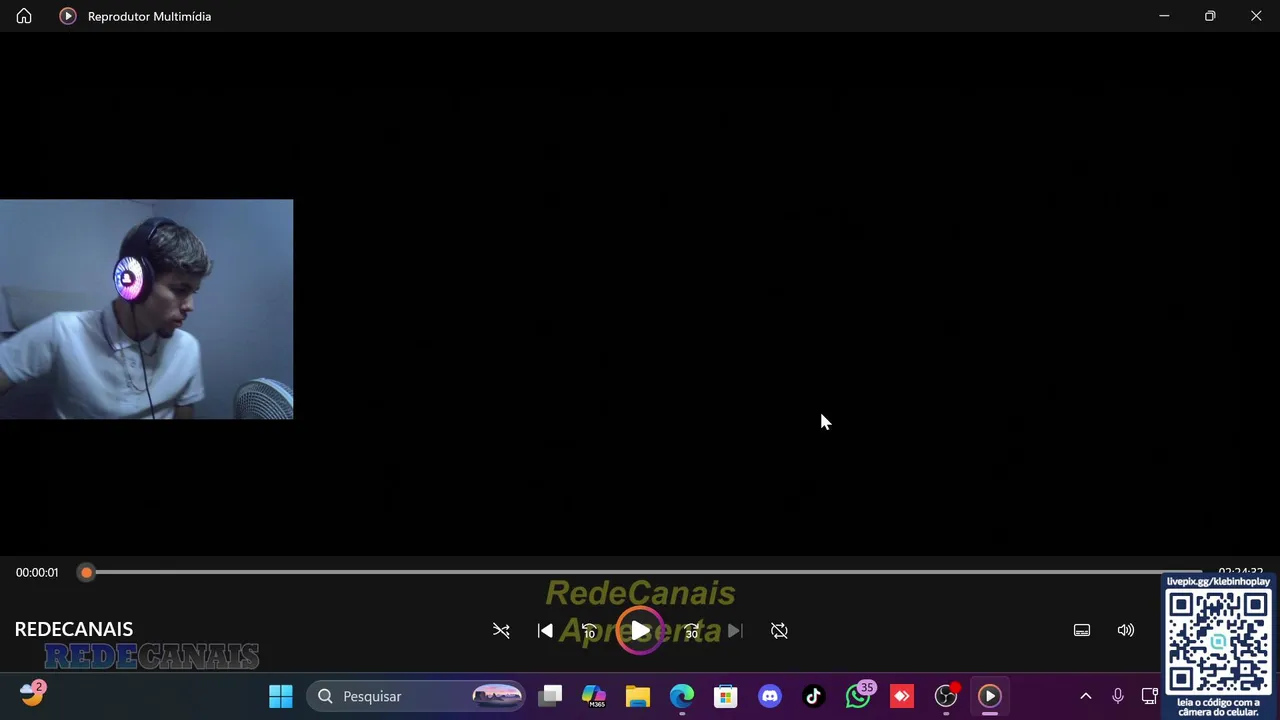
Task: Show hidden system tray icons
Action: coord(1086,696)
